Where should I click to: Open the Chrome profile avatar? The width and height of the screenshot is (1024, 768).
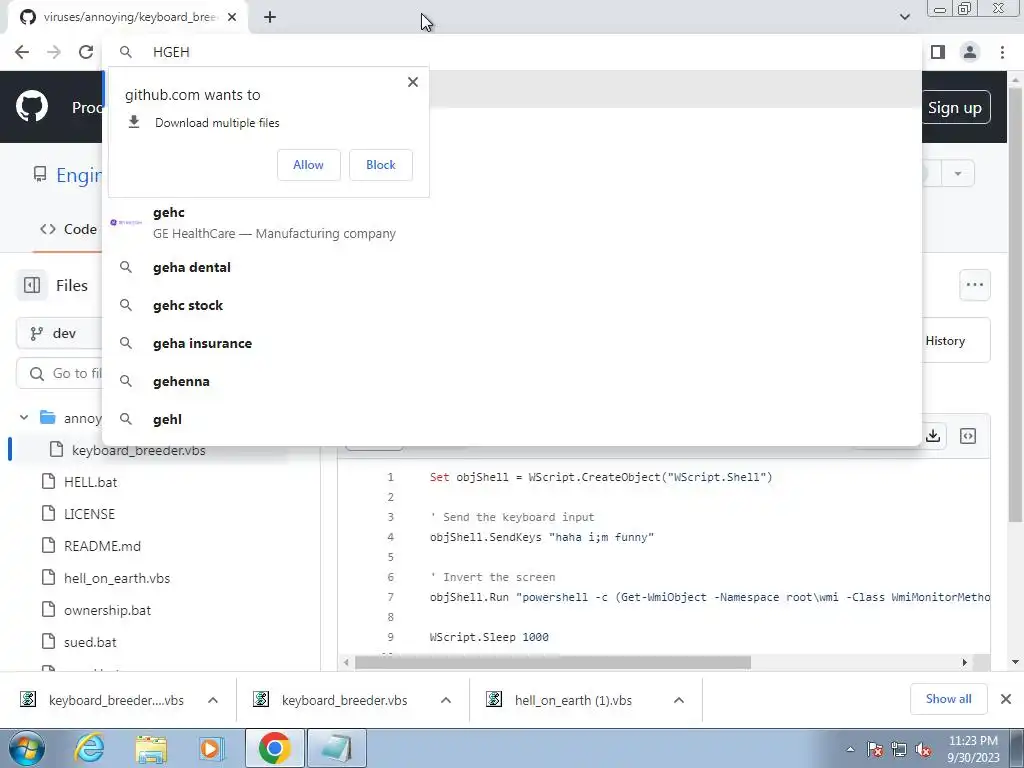pos(970,52)
